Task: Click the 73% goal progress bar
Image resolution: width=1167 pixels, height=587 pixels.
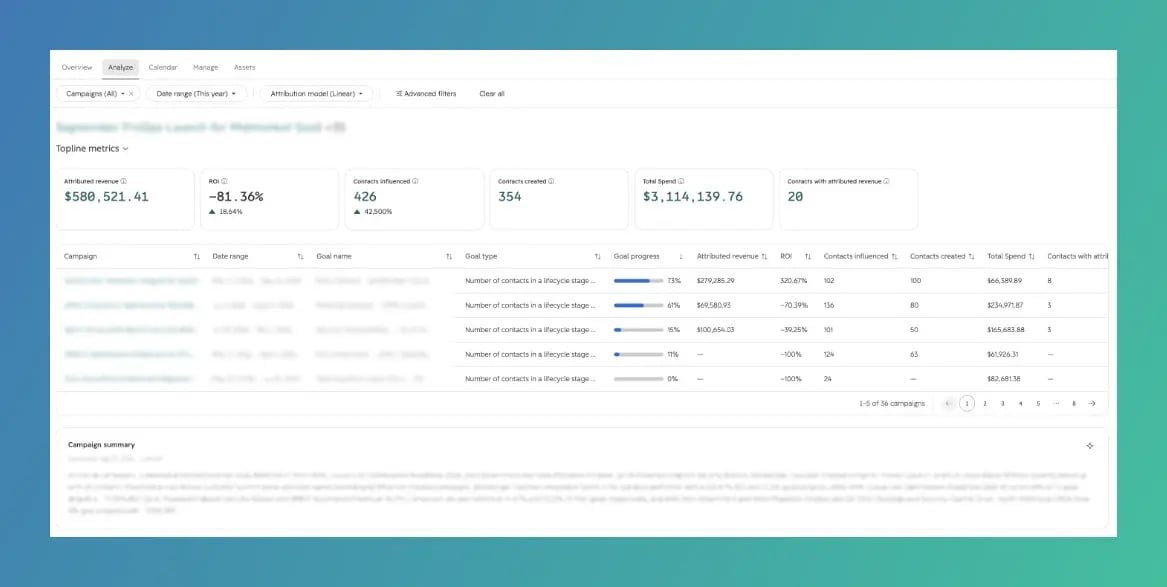Action: 638,281
